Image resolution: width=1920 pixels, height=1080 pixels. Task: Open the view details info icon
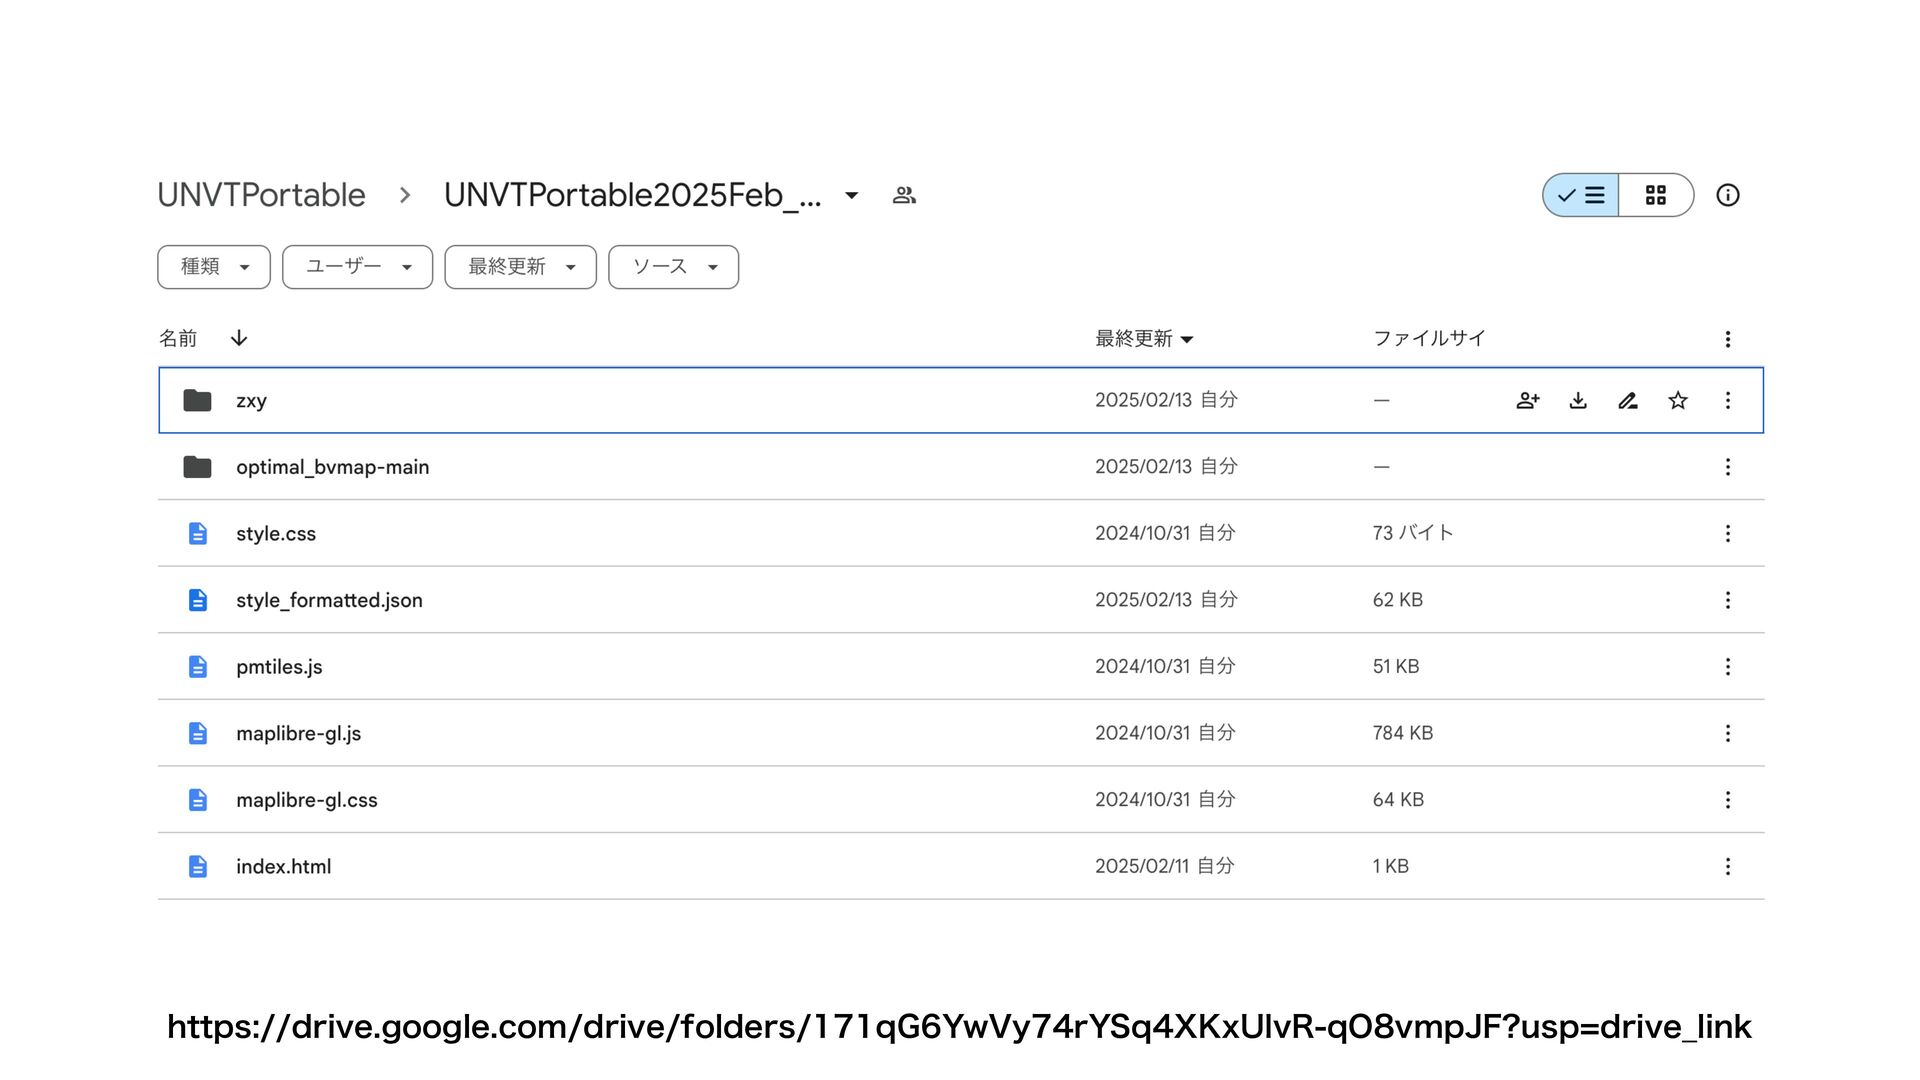(x=1728, y=195)
